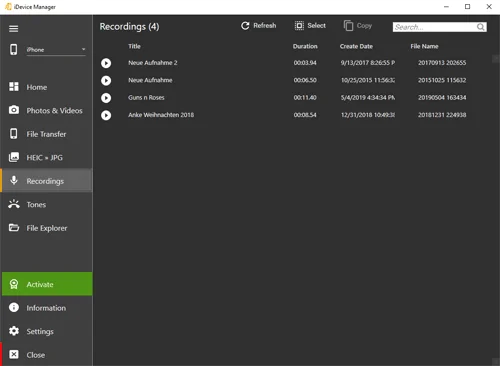Click the Copy toolbar button
The height and width of the screenshot is (366, 500).
click(358, 26)
